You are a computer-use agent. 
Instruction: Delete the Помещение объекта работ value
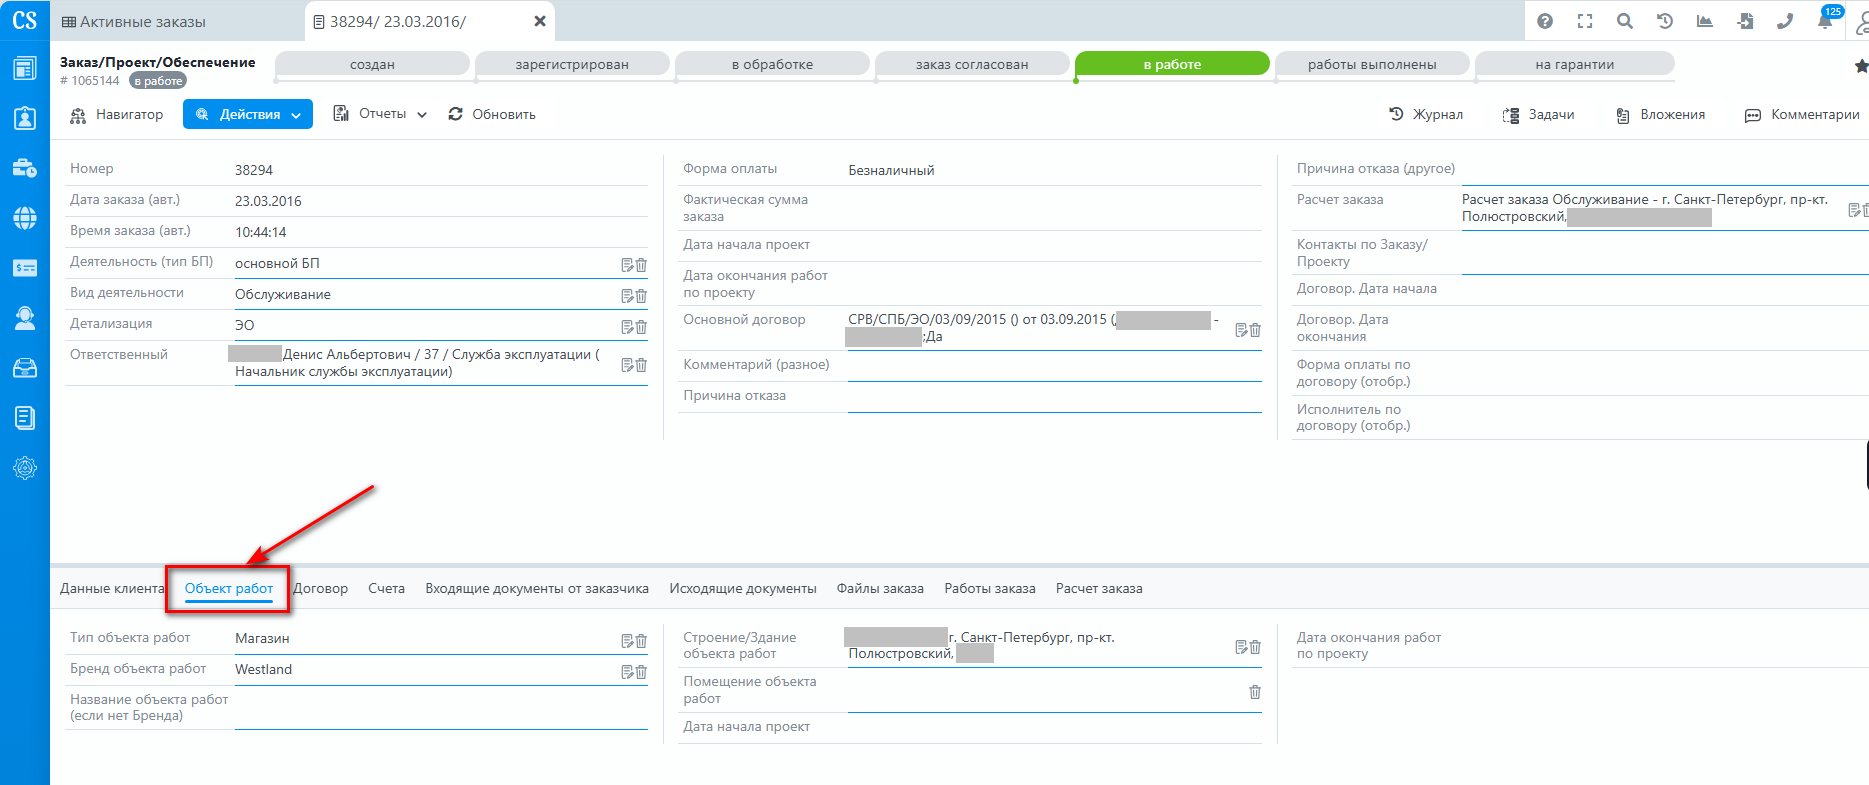[x=1255, y=692]
